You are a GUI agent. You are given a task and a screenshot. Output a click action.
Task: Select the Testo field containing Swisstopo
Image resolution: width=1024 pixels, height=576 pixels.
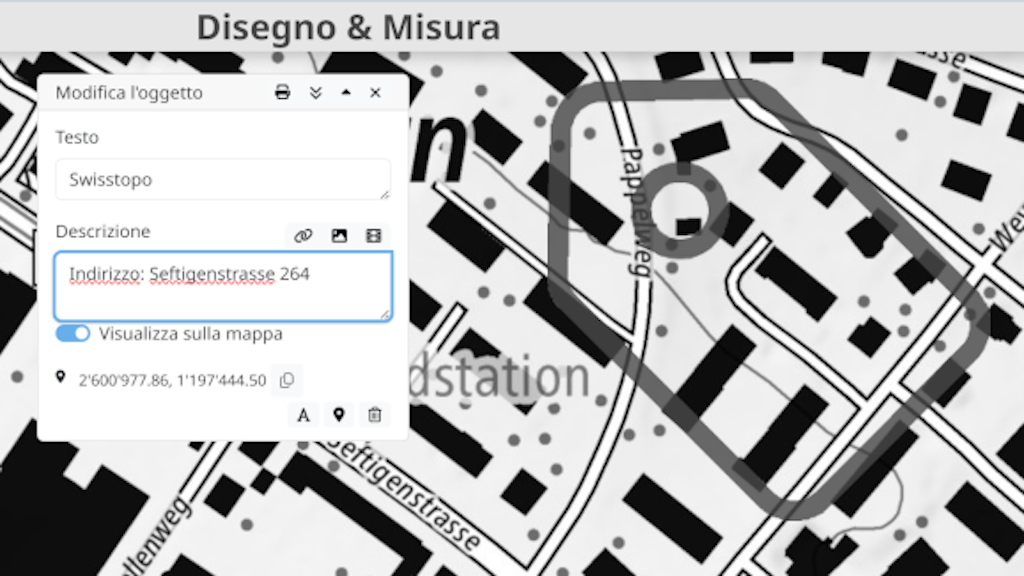(x=222, y=179)
